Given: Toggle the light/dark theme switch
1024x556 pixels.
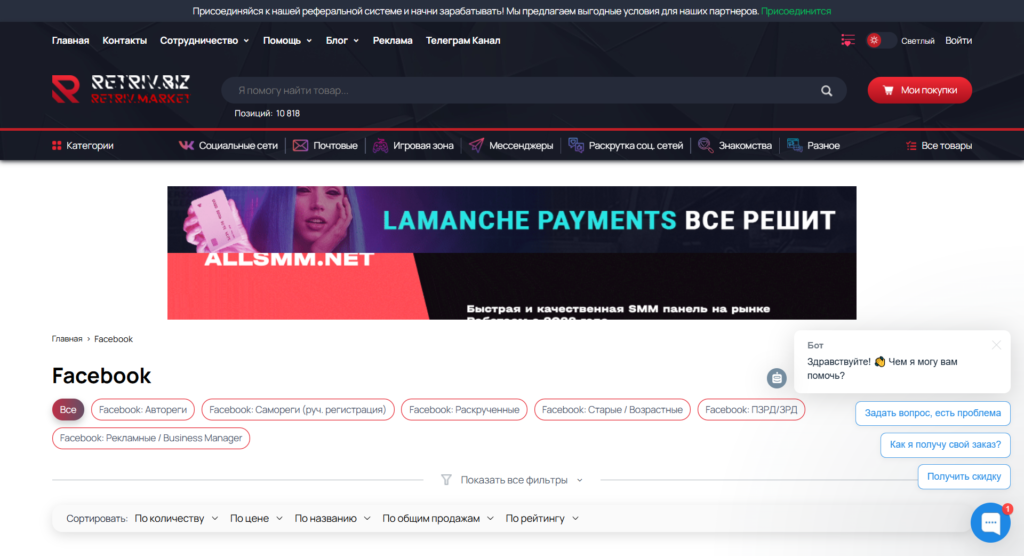Looking at the screenshot, I should click(x=880, y=41).
